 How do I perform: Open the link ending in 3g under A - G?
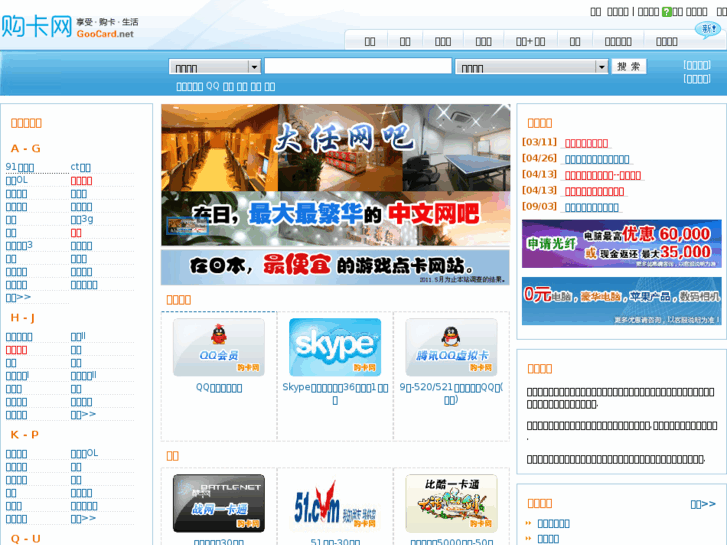tap(82, 219)
